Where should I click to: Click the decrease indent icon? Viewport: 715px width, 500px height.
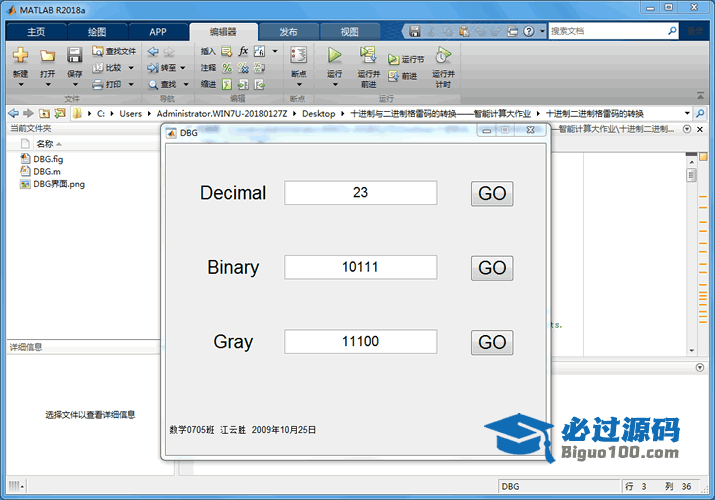[259, 84]
